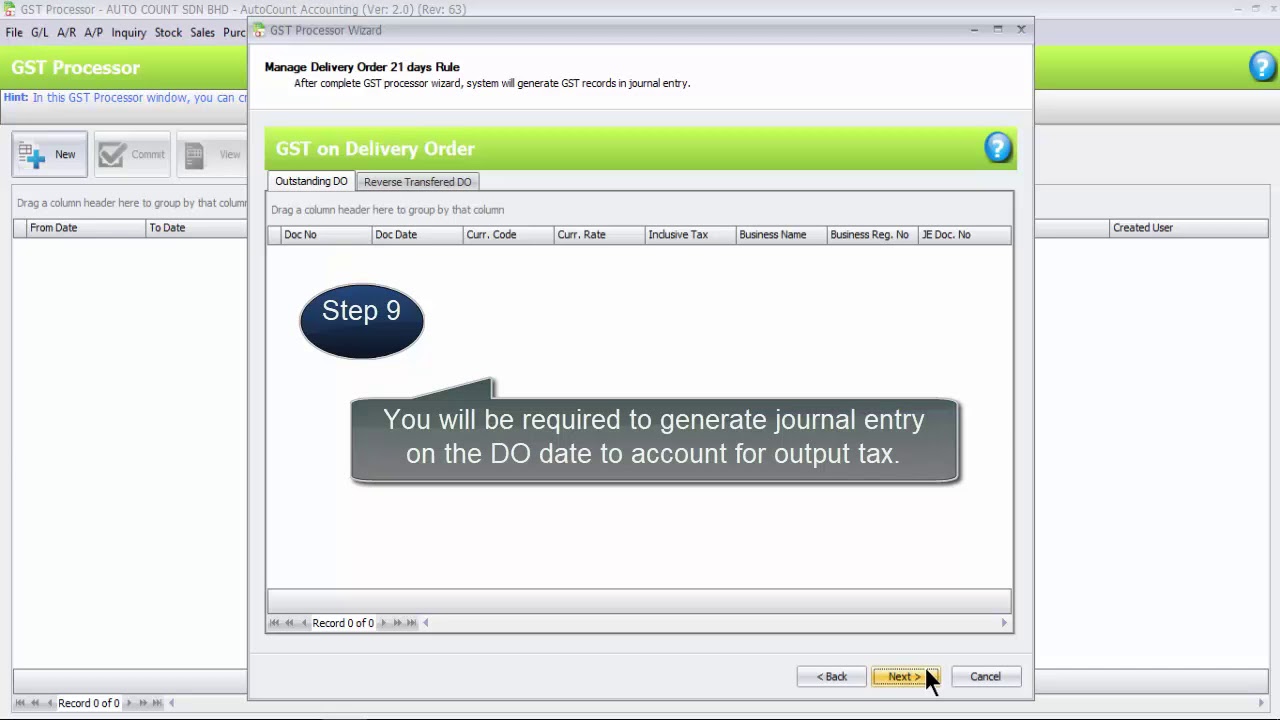Sort by the Business Reg. No column
1280x720 pixels.
tap(872, 234)
